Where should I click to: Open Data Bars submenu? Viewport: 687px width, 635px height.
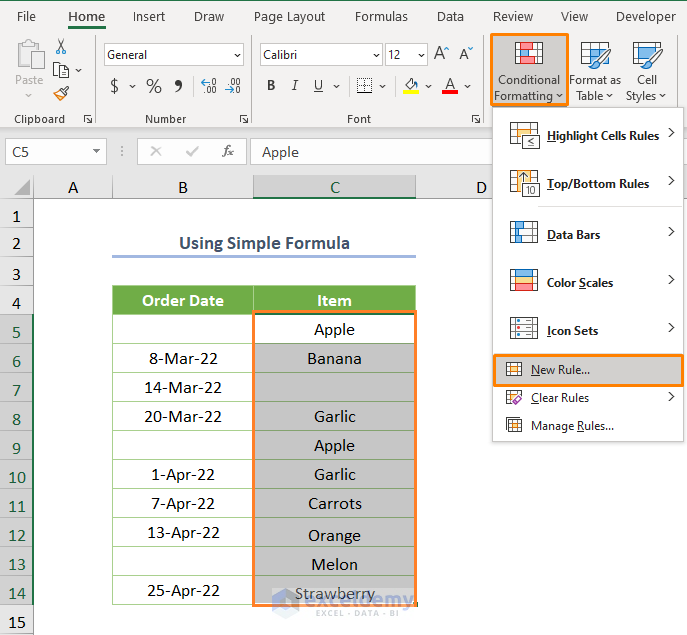[x=588, y=234]
